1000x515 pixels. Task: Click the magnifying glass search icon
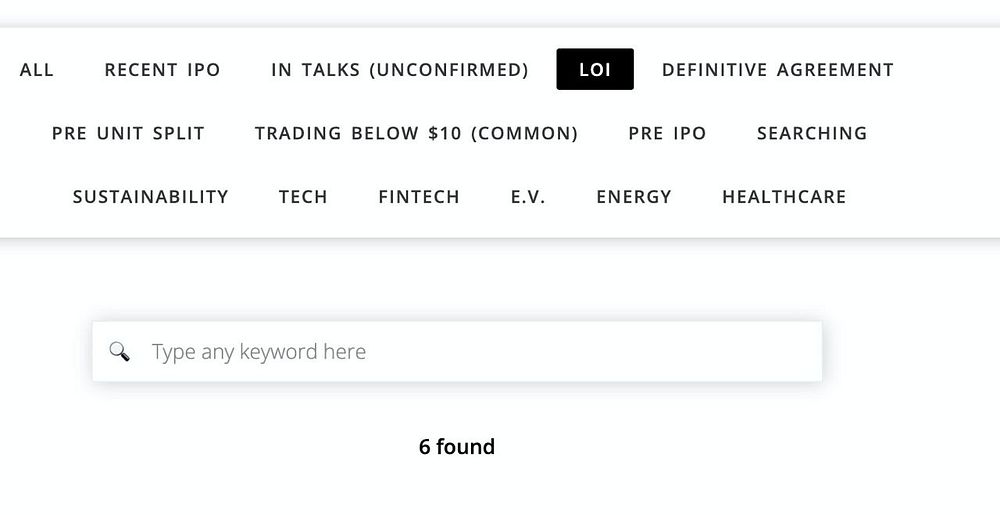tap(119, 351)
